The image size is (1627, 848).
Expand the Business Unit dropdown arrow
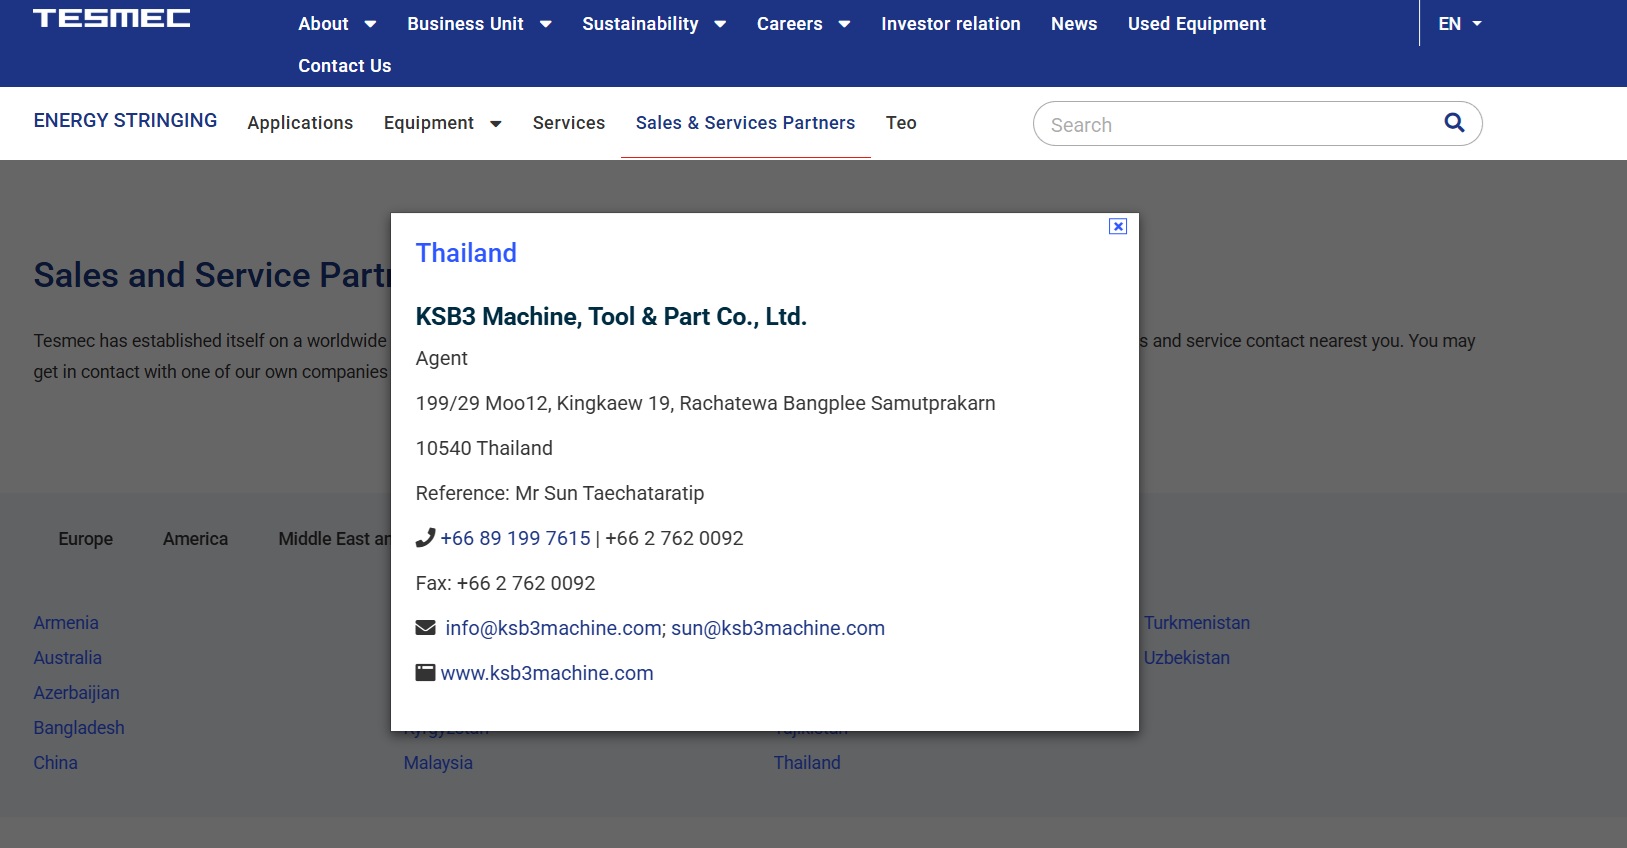tap(545, 24)
